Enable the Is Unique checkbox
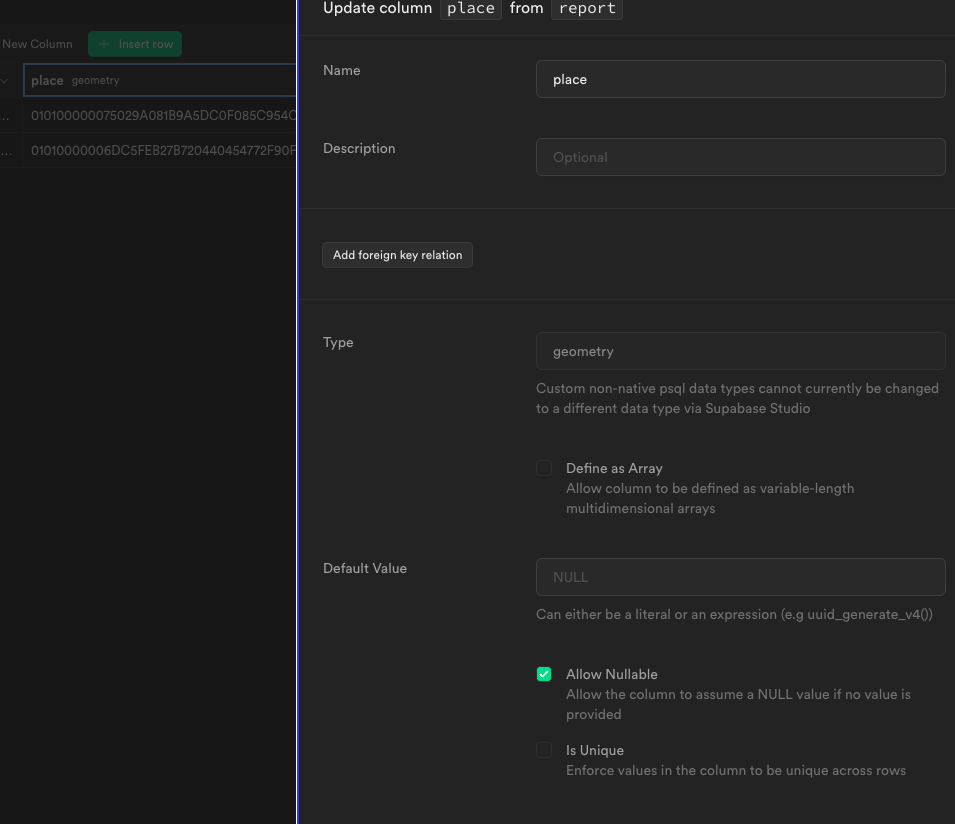The width and height of the screenshot is (955, 824). (544, 750)
